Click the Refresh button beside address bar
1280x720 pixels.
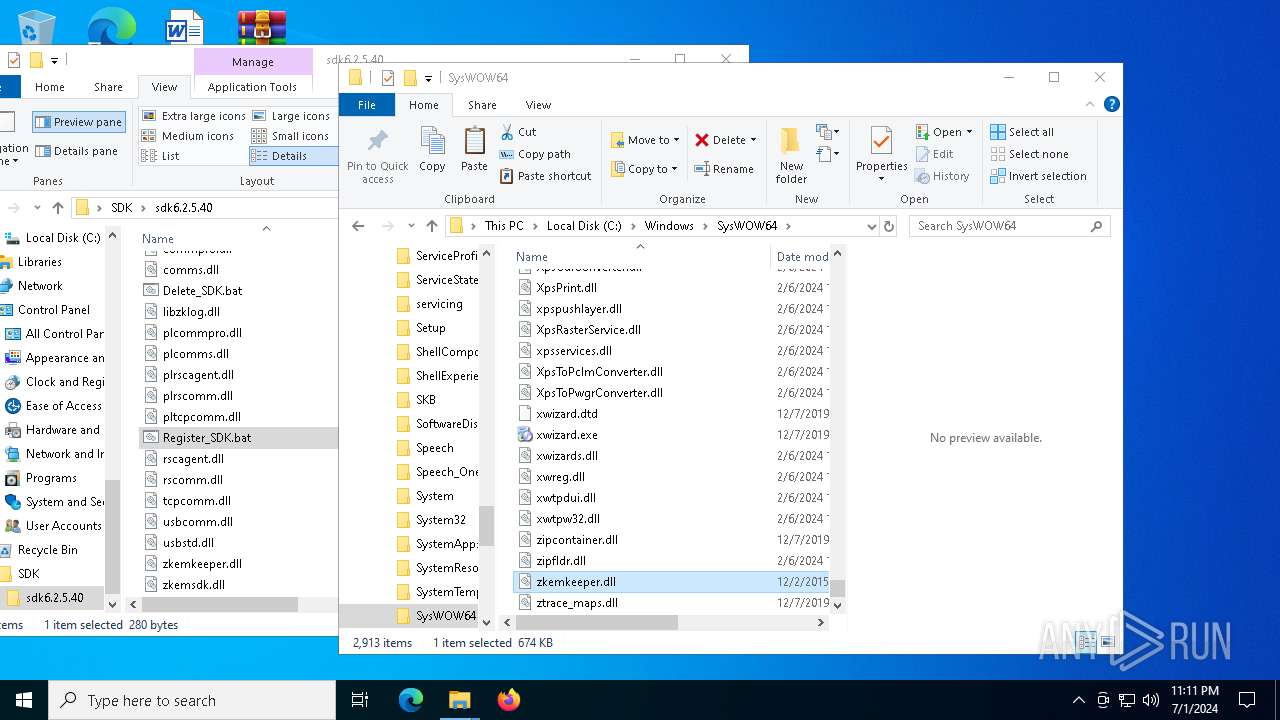[x=888, y=226]
